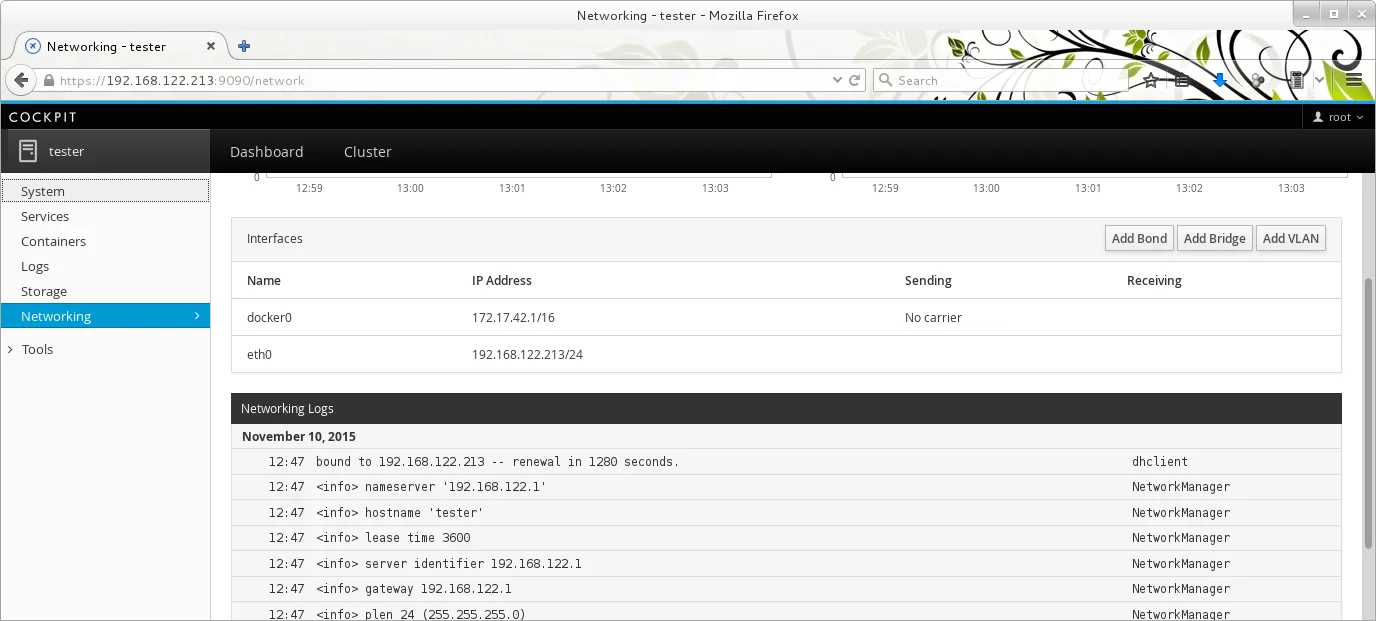The image size is (1376, 621).
Task: Open the root user account menu
Action: coord(1338,116)
